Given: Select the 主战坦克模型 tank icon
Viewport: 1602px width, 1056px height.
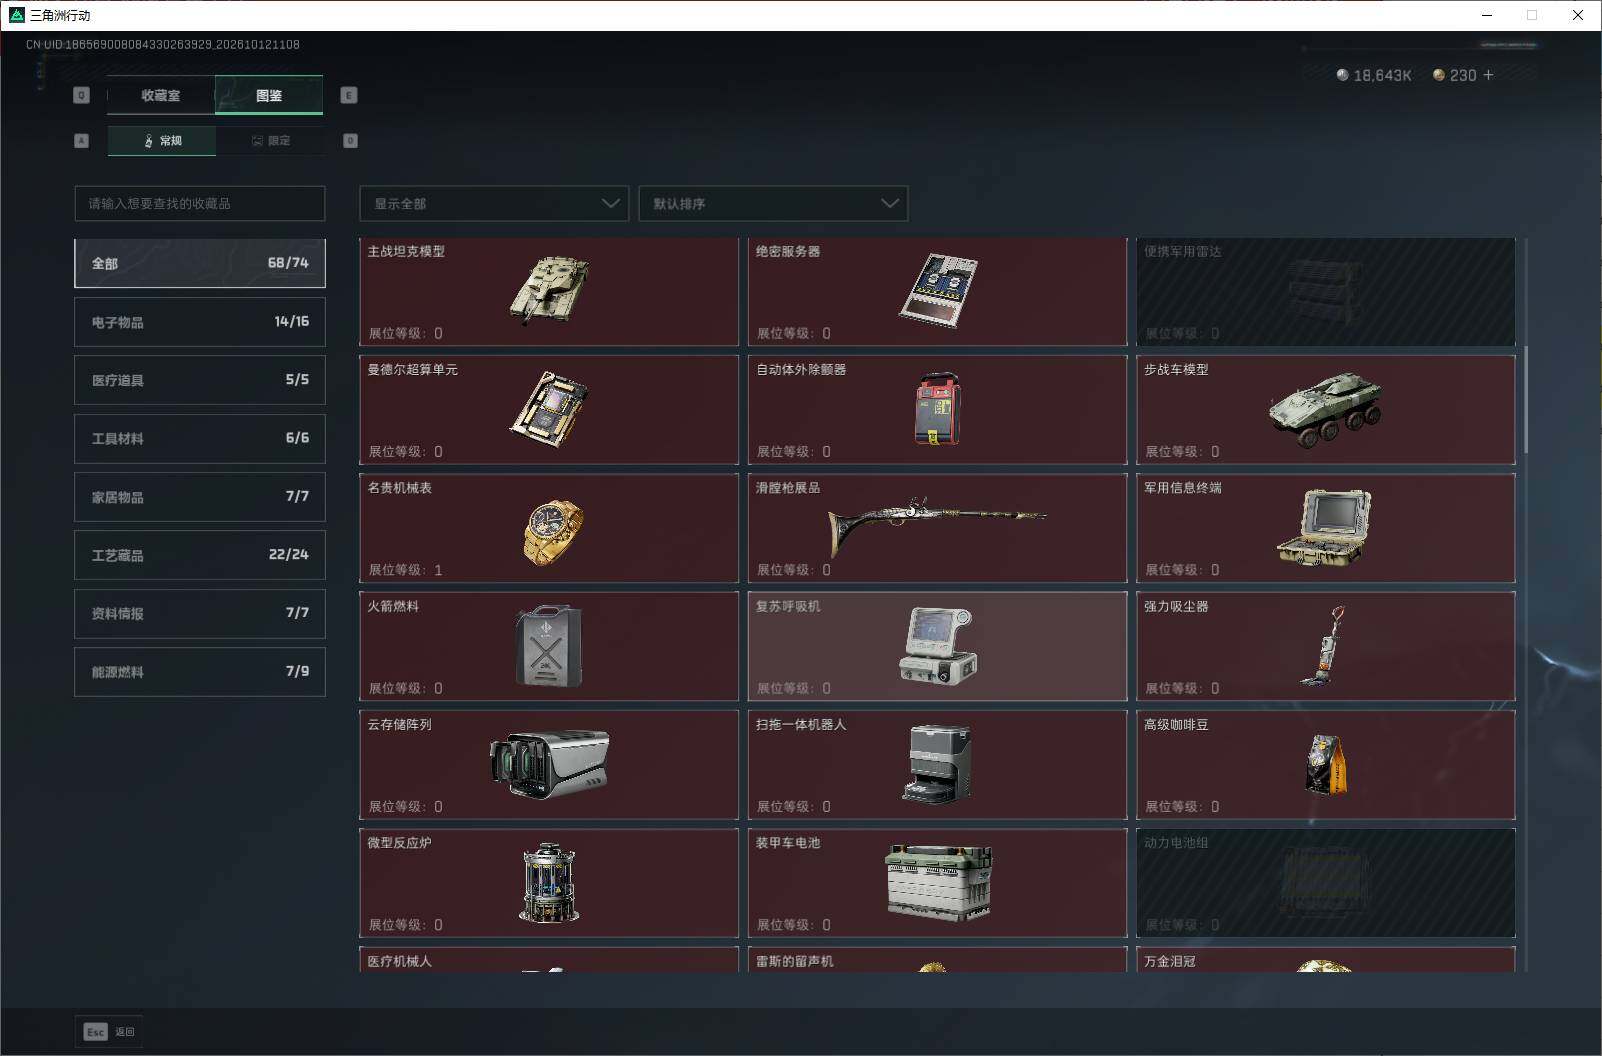Looking at the screenshot, I should pyautogui.click(x=549, y=290).
